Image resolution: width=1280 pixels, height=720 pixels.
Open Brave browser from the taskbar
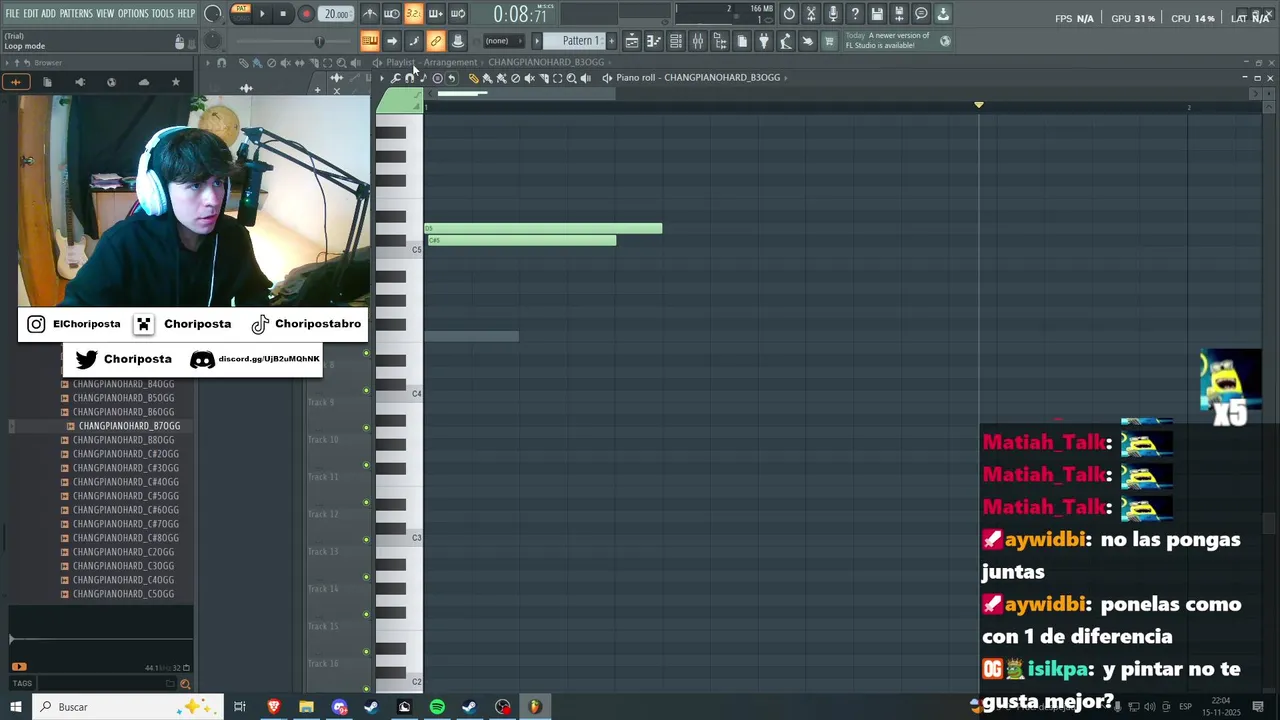(273, 707)
